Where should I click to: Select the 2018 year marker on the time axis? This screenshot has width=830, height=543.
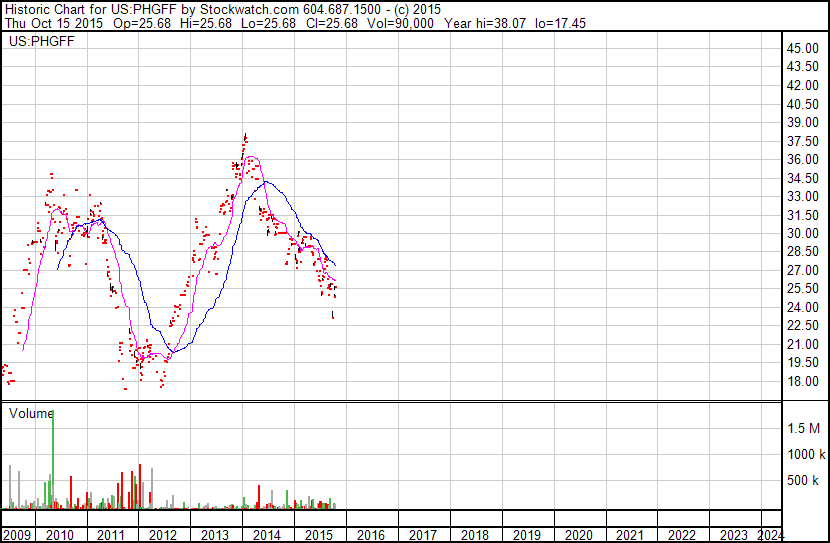coord(475,534)
